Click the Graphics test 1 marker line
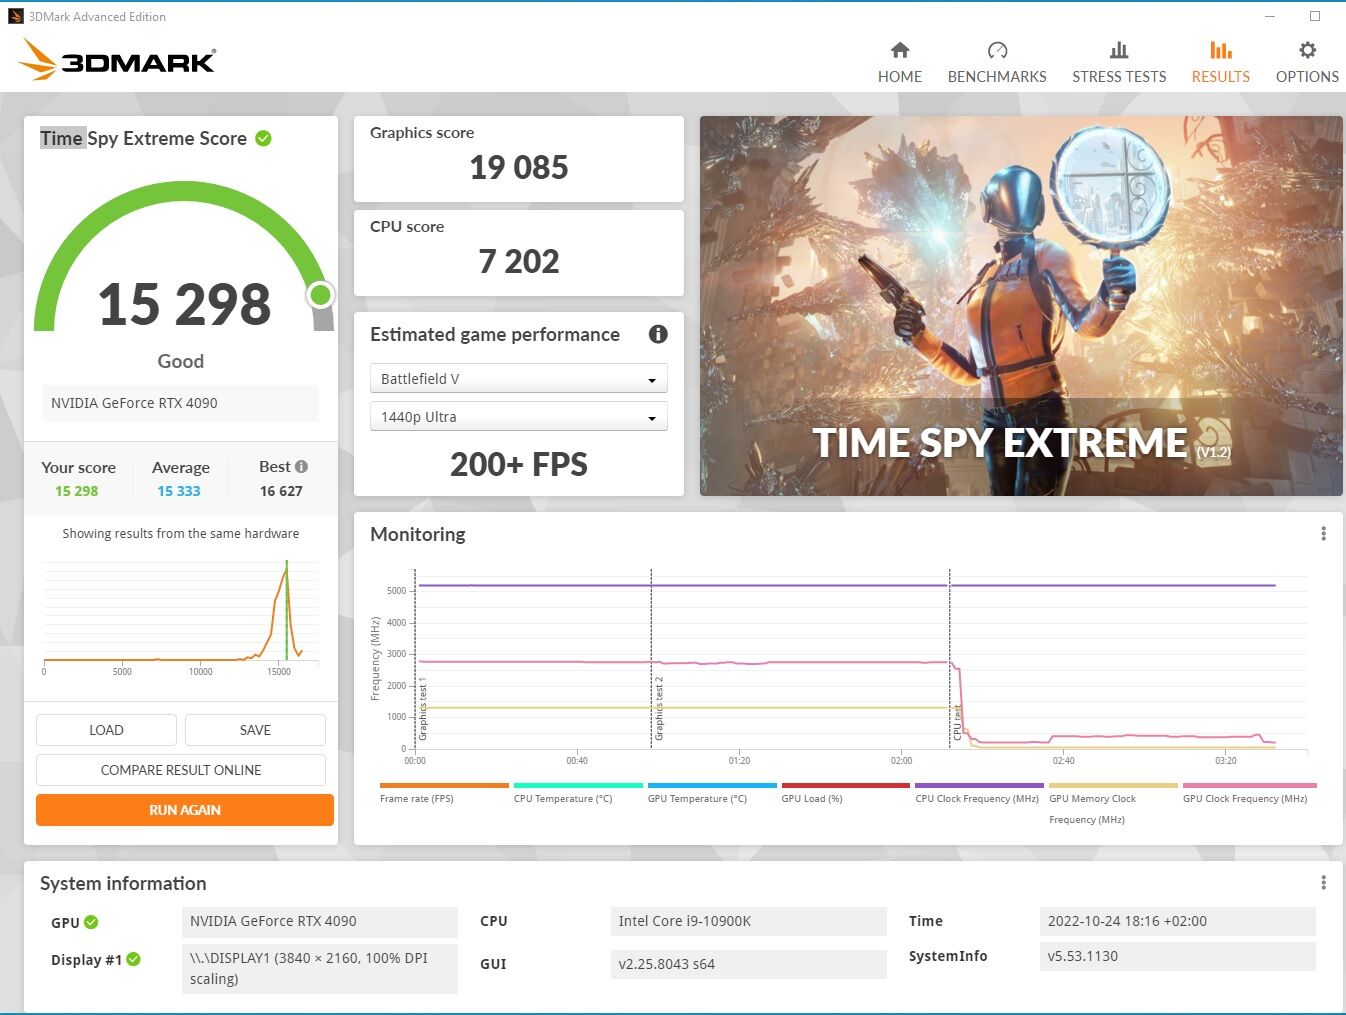This screenshot has width=1346, height=1015. click(415, 659)
